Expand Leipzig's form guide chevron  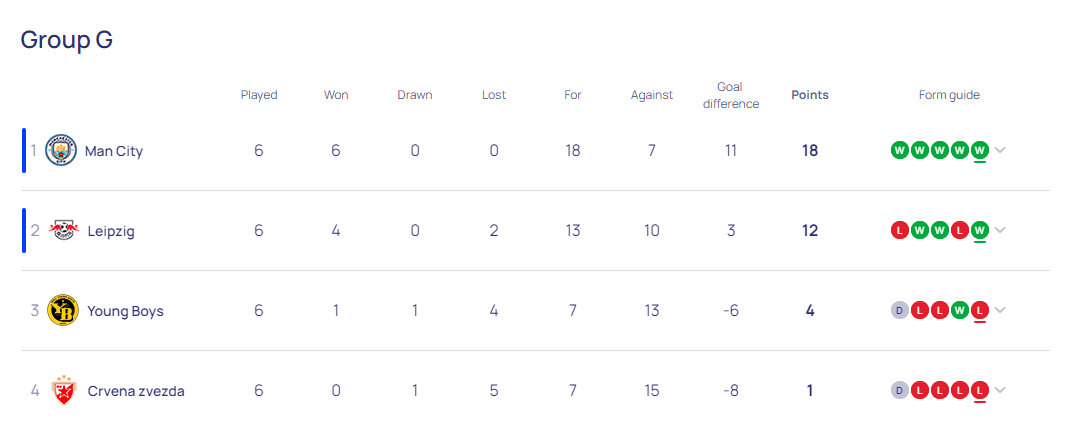click(x=1000, y=231)
